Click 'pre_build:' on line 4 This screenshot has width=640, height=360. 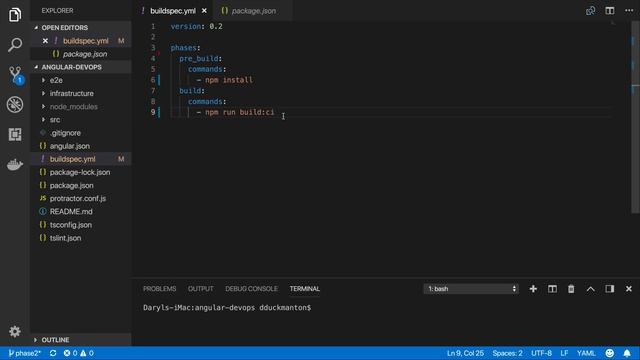click(200, 59)
